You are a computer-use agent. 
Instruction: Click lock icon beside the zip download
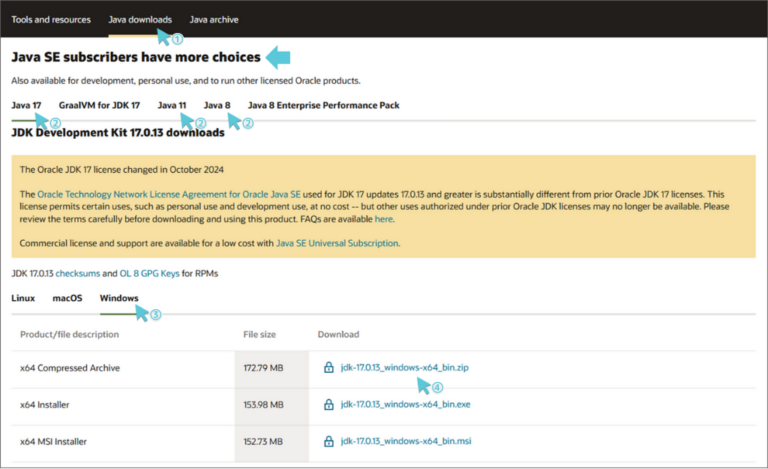328,368
